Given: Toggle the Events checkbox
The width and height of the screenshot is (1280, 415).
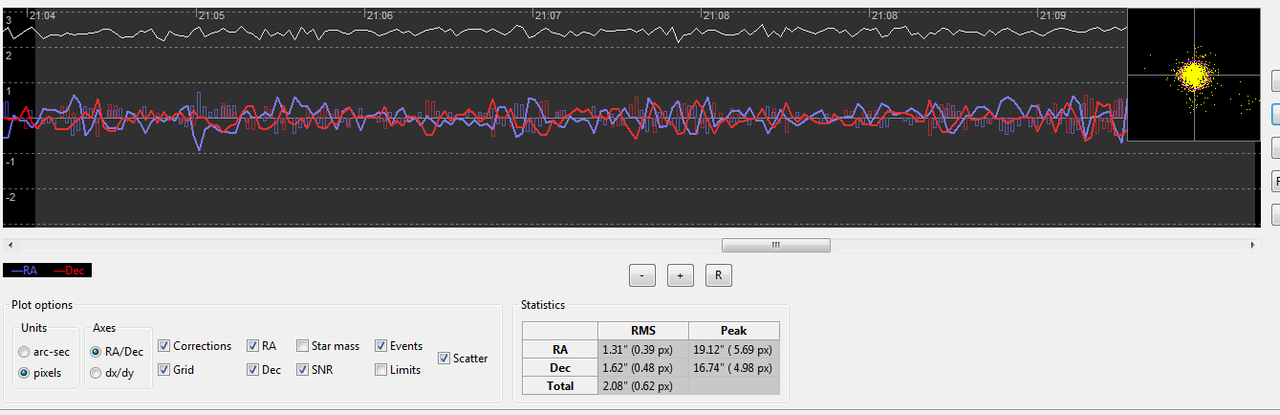Looking at the screenshot, I should click(381, 346).
